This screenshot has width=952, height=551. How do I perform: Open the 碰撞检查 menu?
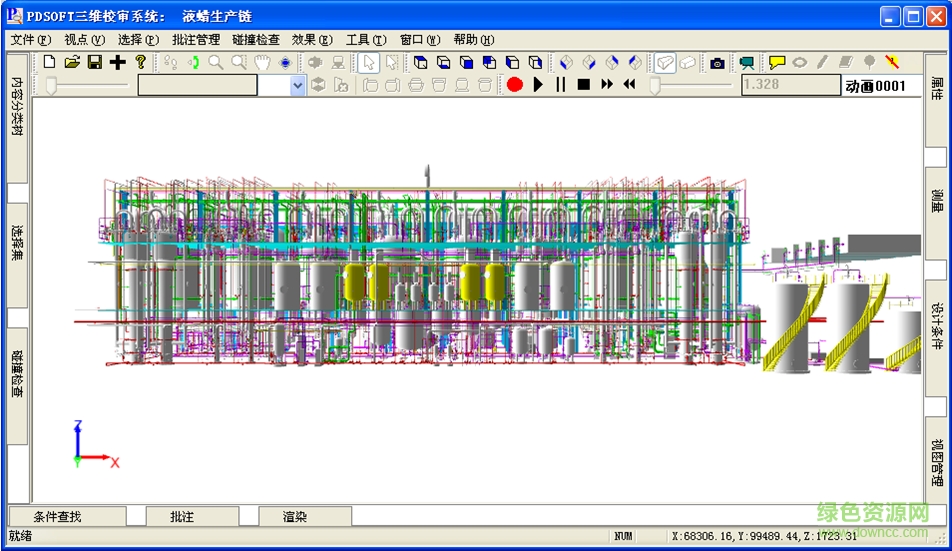256,40
